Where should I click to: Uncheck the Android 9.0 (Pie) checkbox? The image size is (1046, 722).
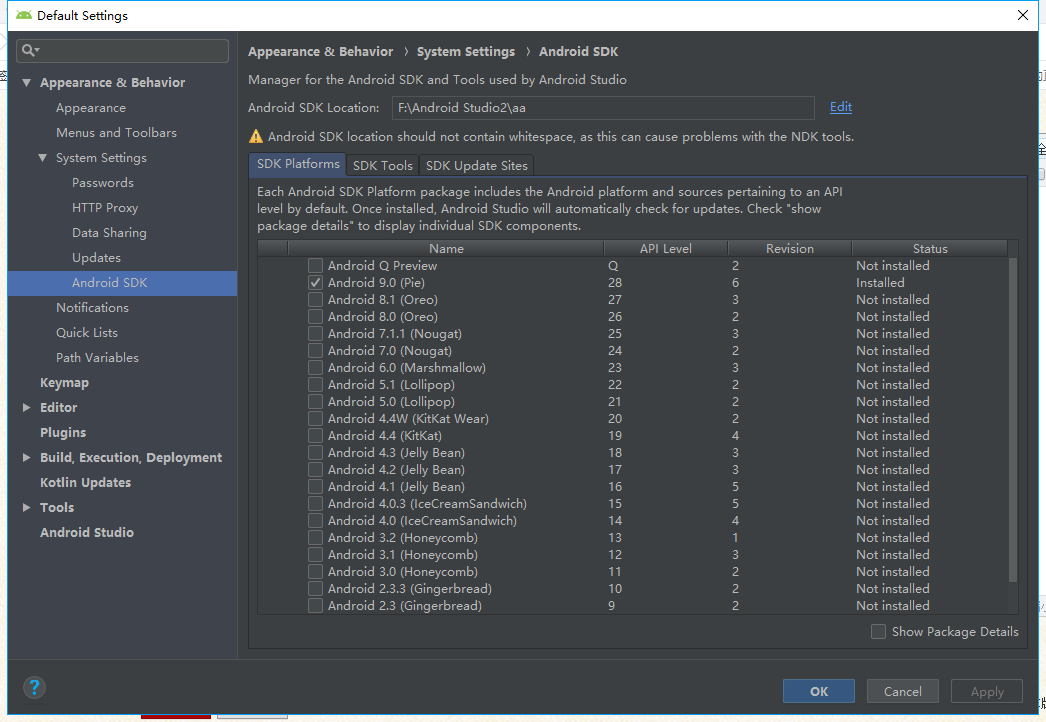point(316,283)
